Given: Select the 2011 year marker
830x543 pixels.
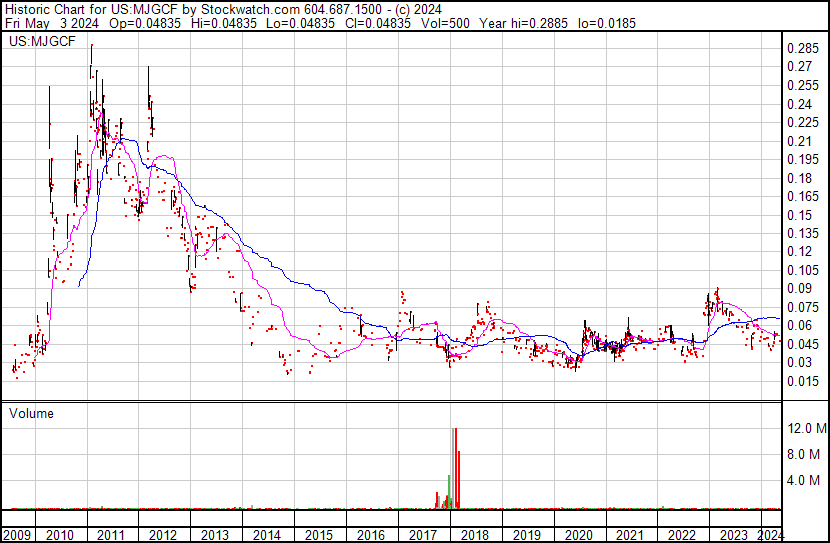Looking at the screenshot, I should [x=111, y=535].
